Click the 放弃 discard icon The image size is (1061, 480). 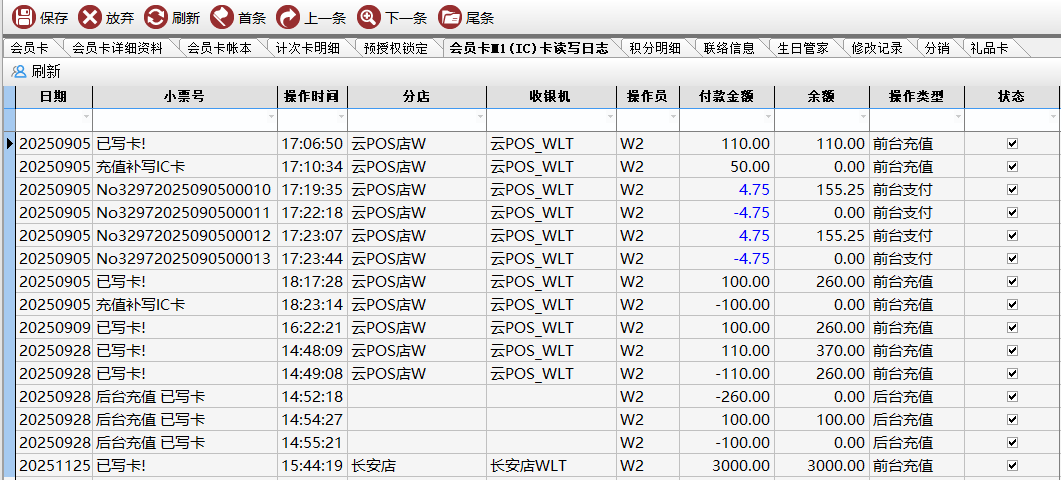pos(89,17)
